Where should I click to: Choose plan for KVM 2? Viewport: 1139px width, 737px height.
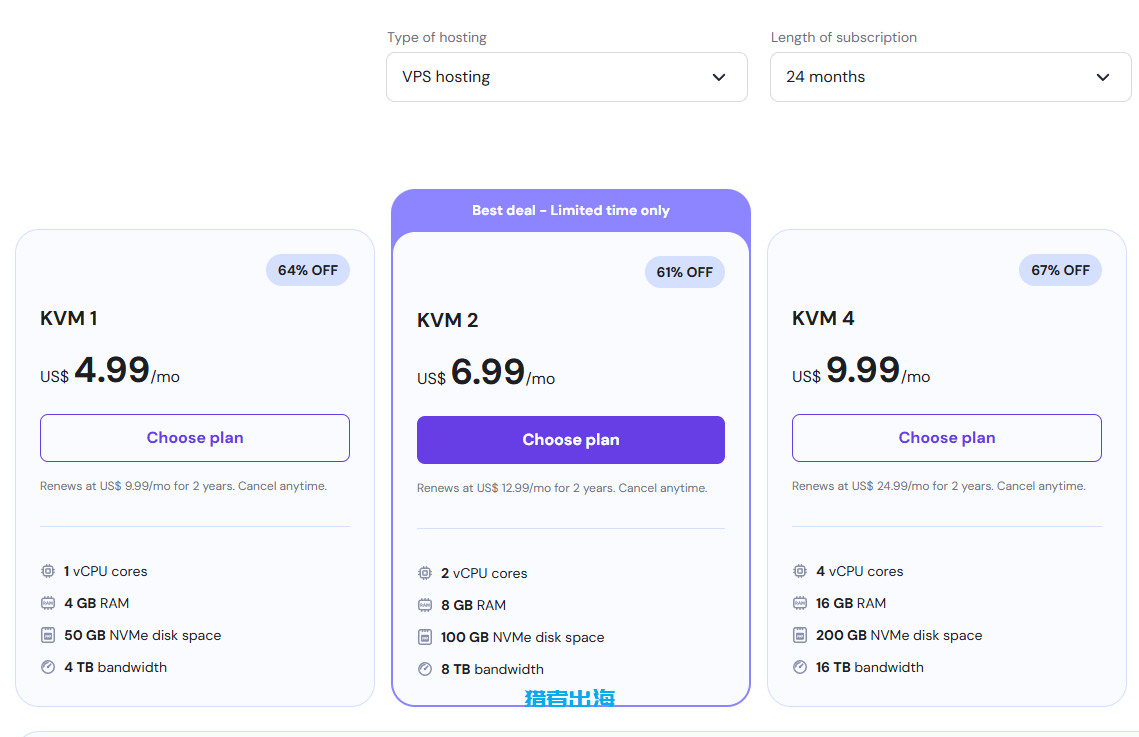pos(571,440)
